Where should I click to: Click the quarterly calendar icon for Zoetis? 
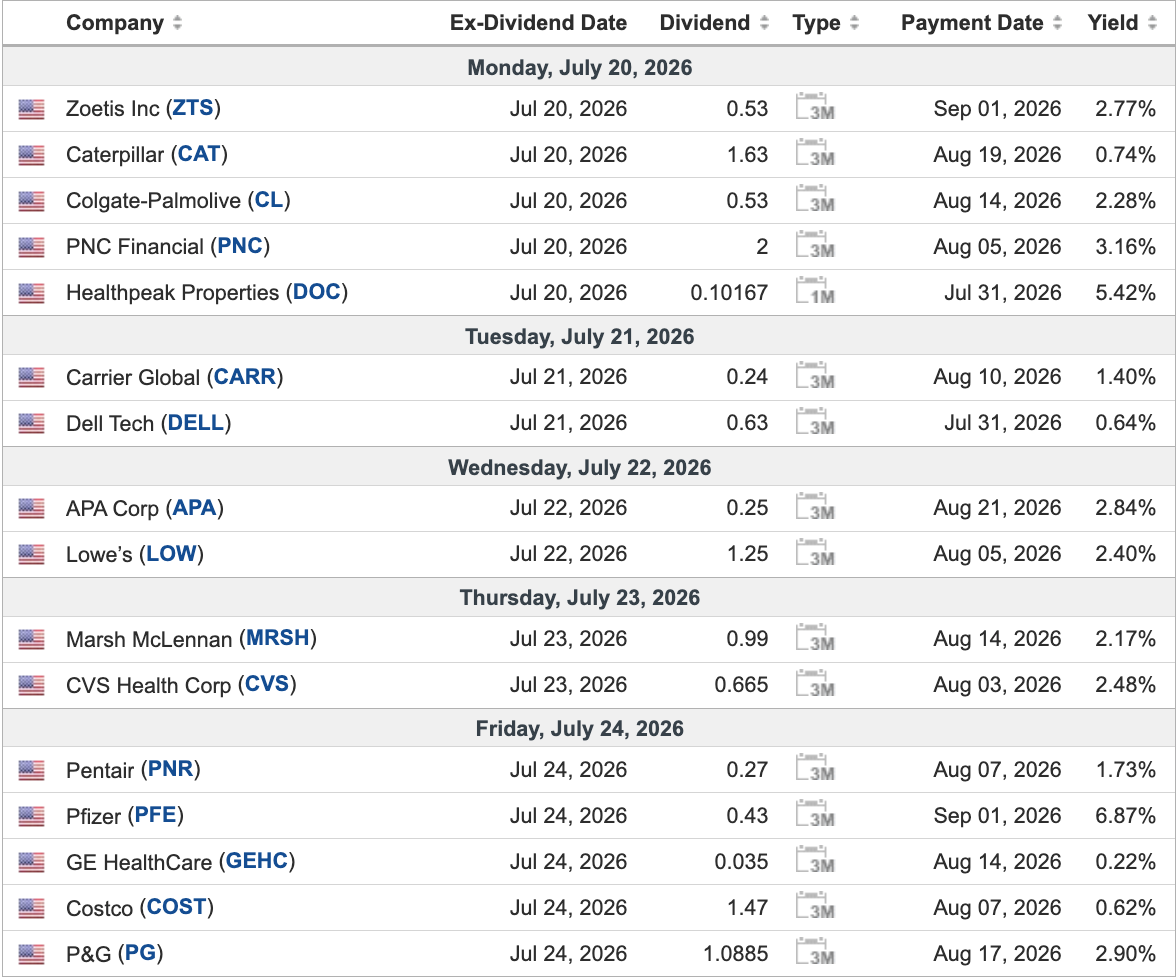click(x=815, y=107)
